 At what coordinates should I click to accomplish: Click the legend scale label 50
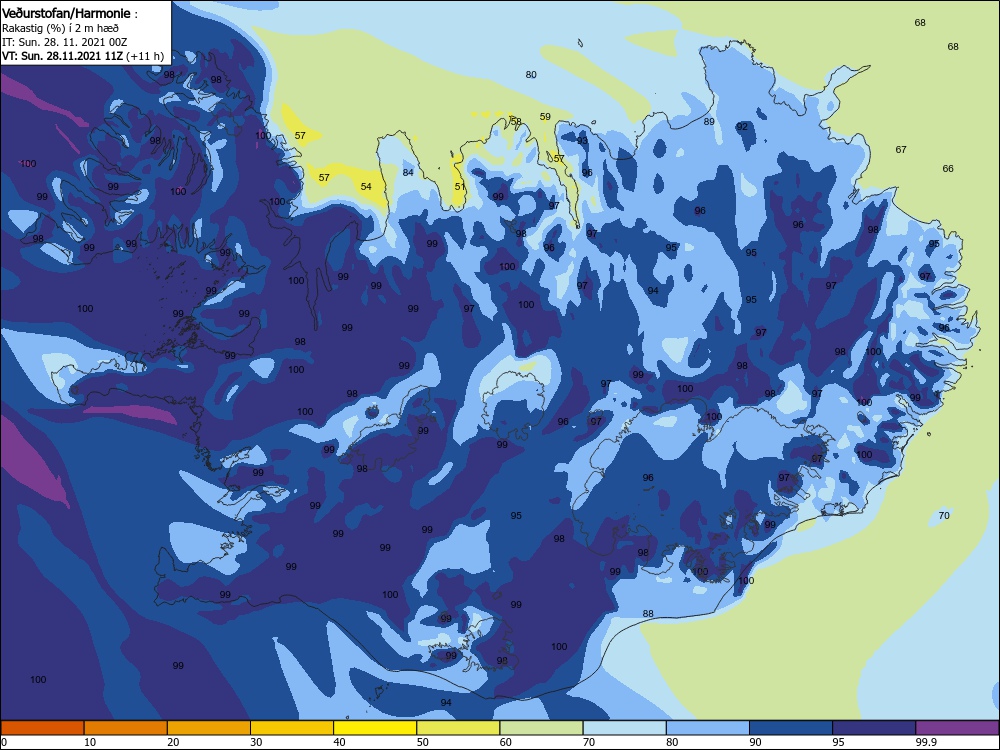click(423, 742)
